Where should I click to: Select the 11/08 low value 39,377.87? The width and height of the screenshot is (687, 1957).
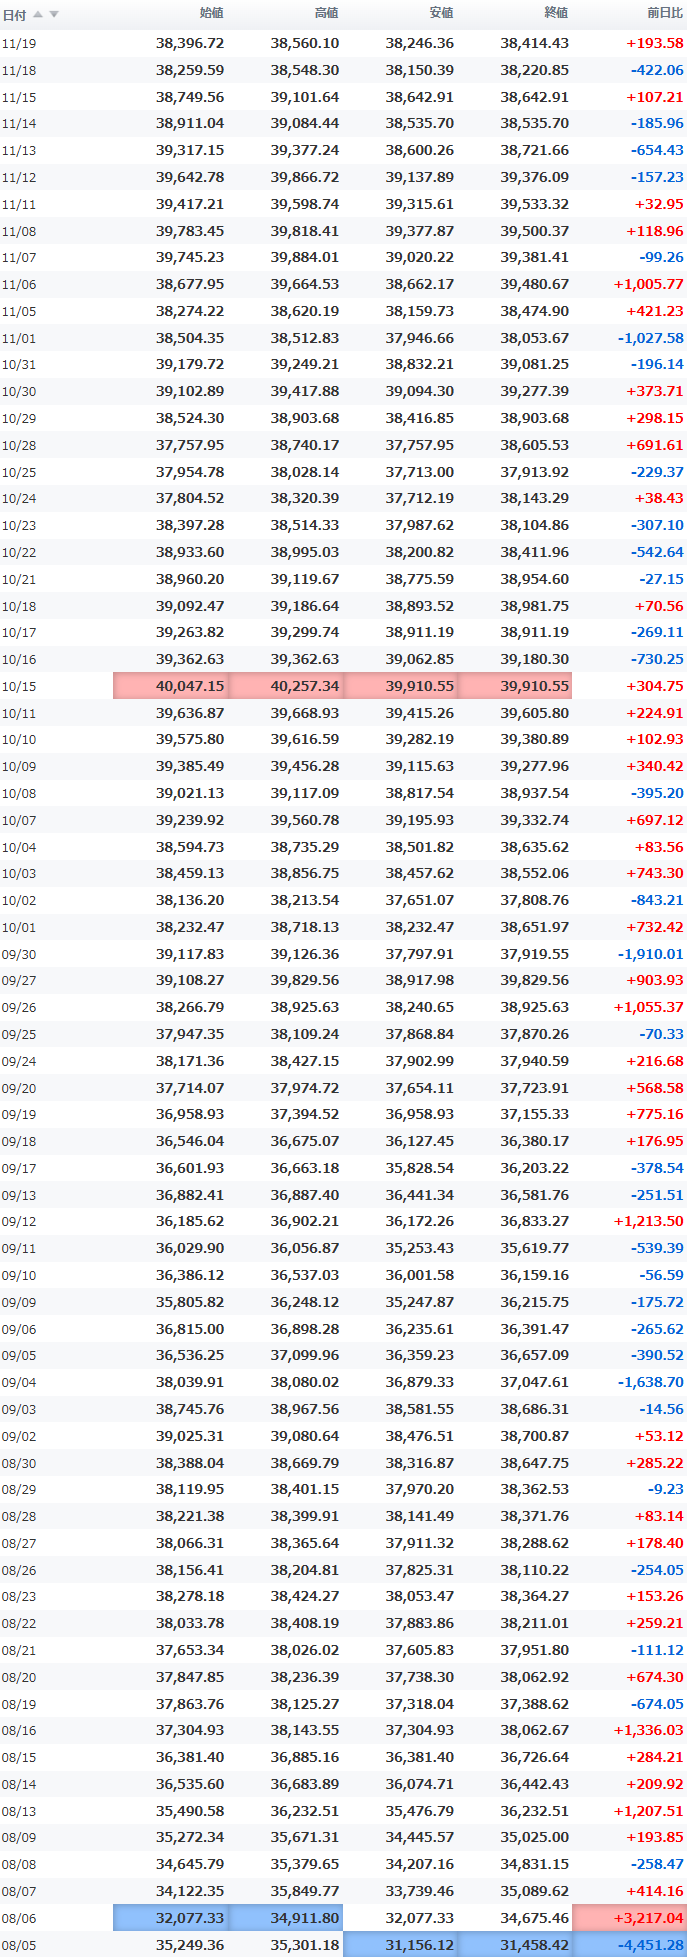coord(420,231)
